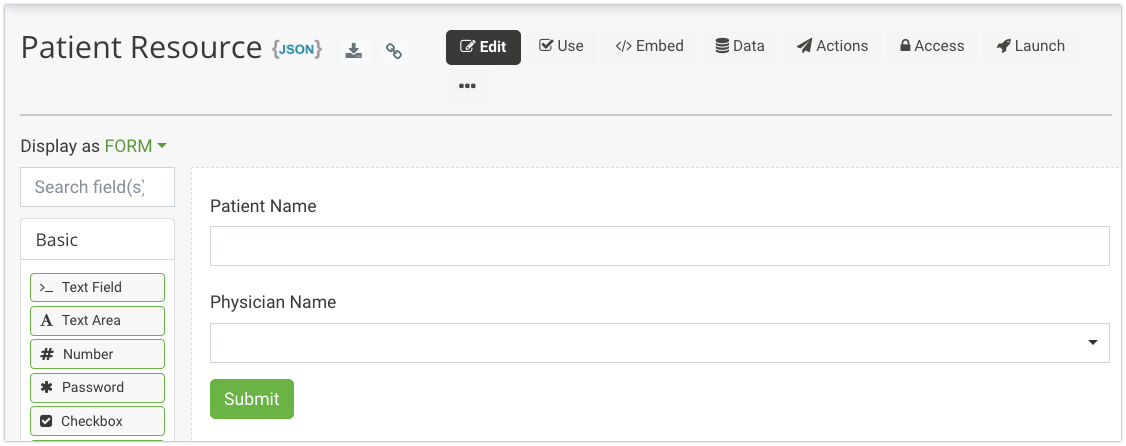This screenshot has height=446, width=1126.
Task: Switch to the Use tab
Action: (x=561, y=46)
